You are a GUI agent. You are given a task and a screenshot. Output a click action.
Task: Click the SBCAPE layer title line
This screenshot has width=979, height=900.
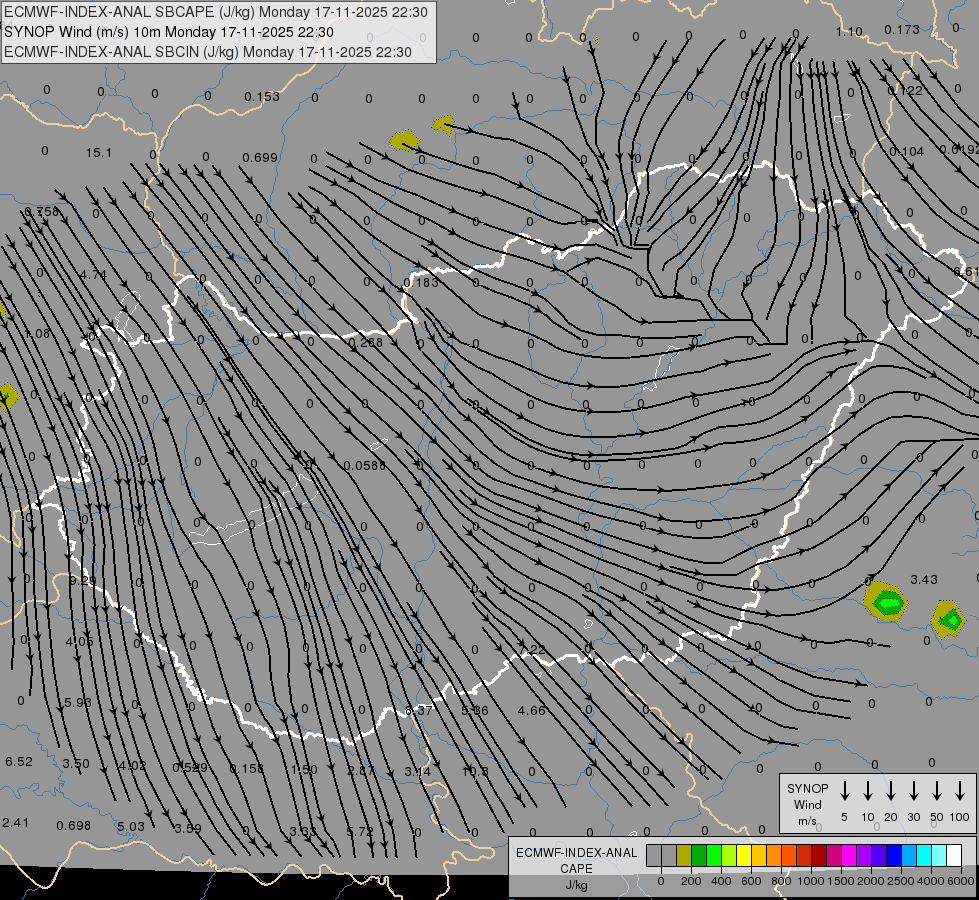tap(216, 12)
